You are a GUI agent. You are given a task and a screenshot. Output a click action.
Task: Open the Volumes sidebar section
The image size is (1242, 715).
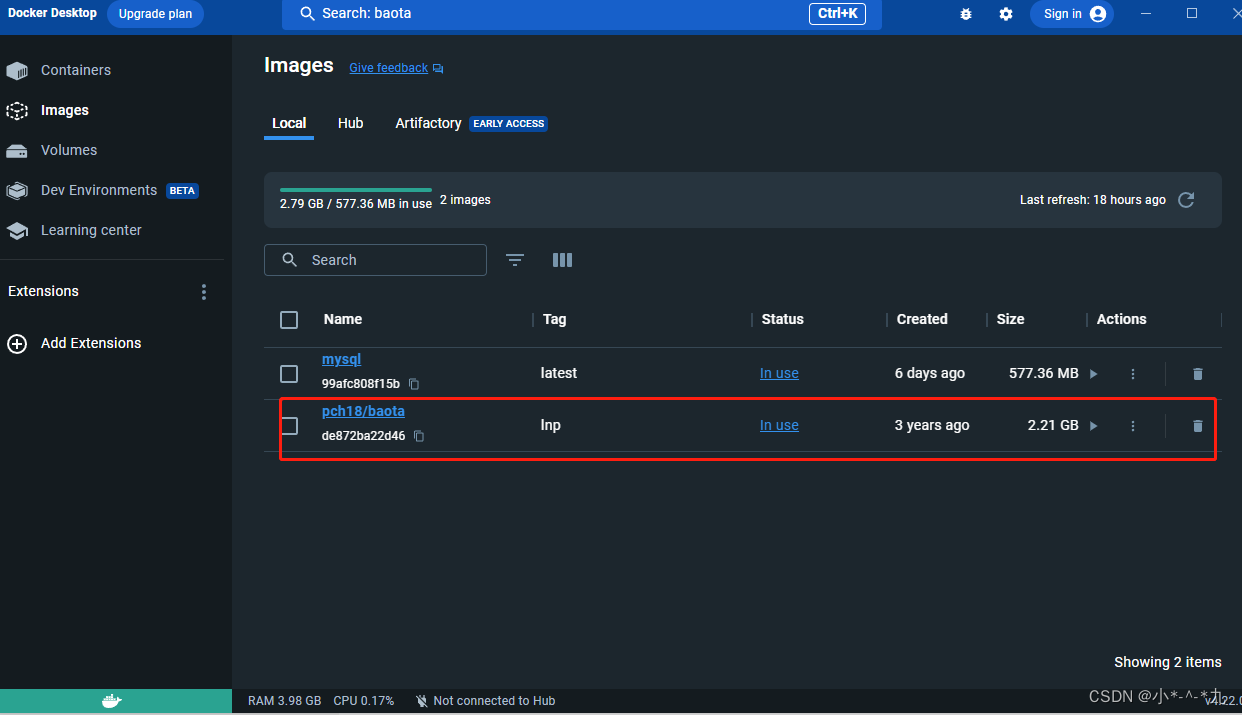69,150
